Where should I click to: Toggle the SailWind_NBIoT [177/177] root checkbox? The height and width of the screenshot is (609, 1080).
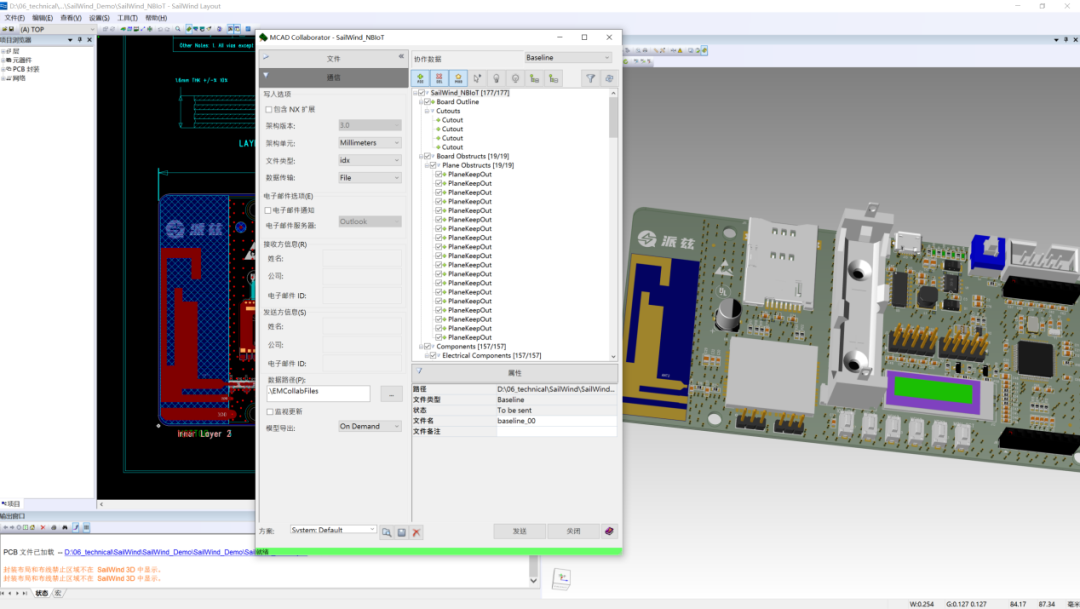click(422, 93)
